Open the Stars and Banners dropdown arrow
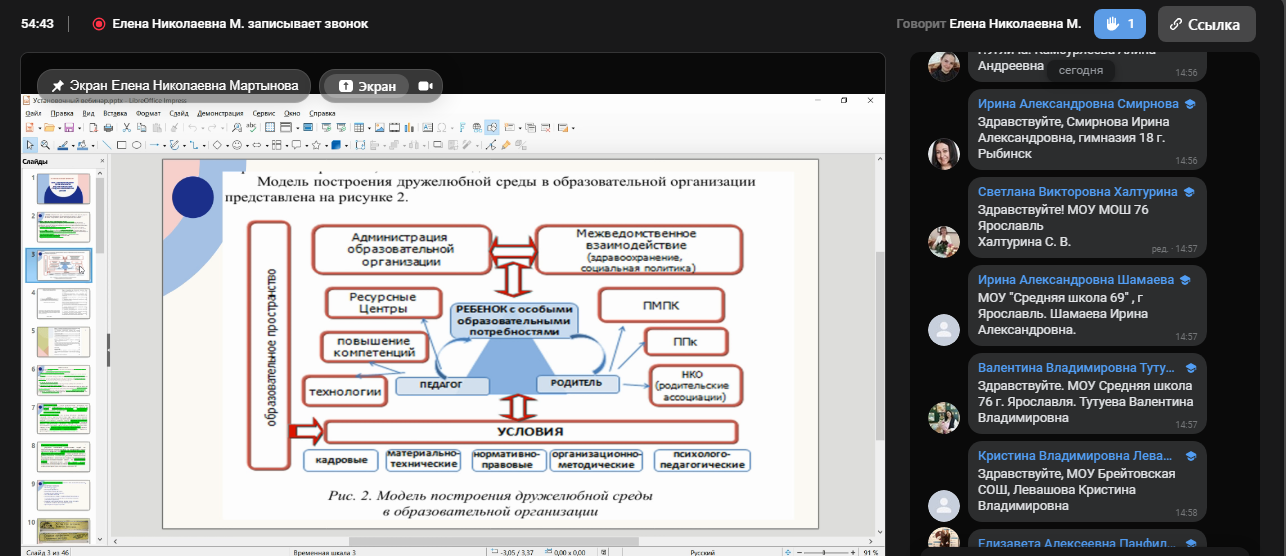Image resolution: width=1286 pixels, height=556 pixels. tap(326, 145)
